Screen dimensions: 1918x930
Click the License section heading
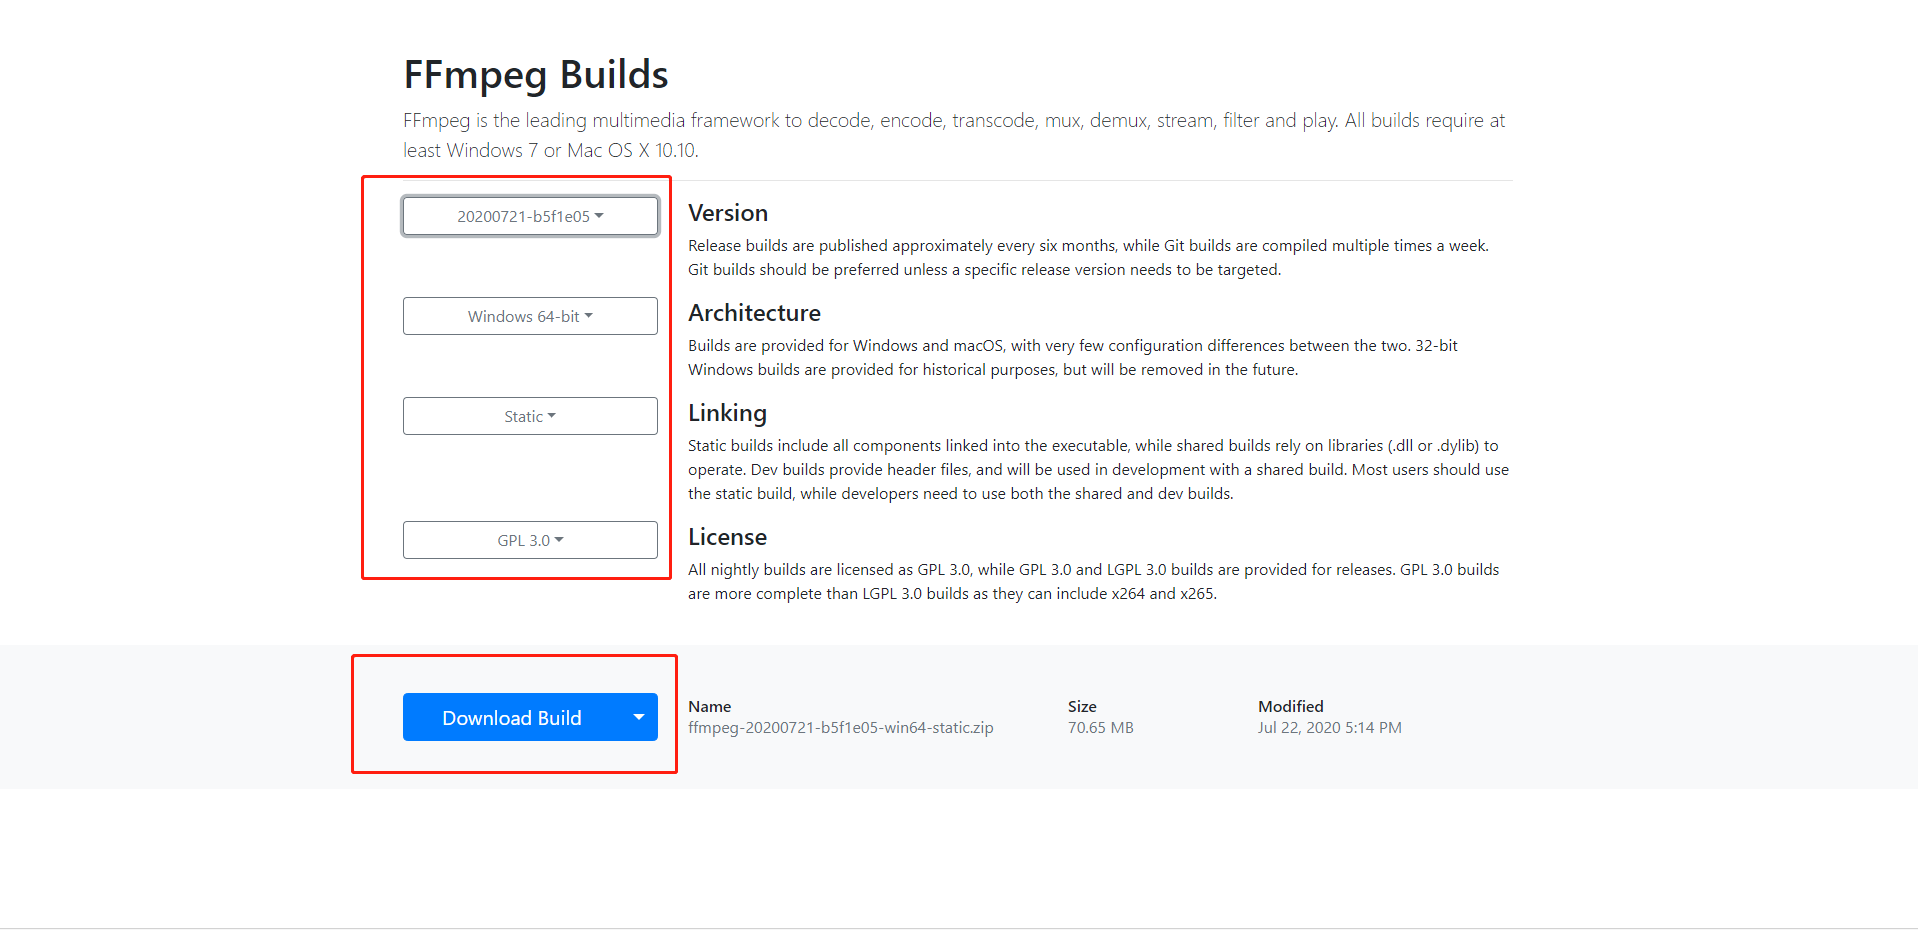coord(727,537)
